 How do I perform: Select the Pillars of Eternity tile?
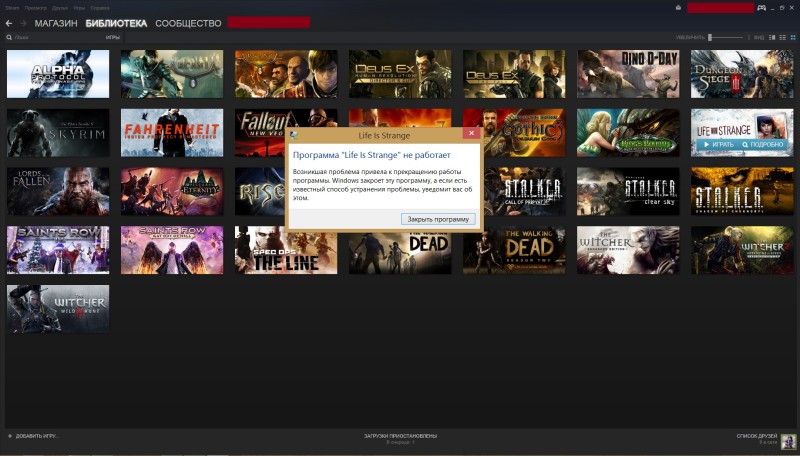point(172,191)
